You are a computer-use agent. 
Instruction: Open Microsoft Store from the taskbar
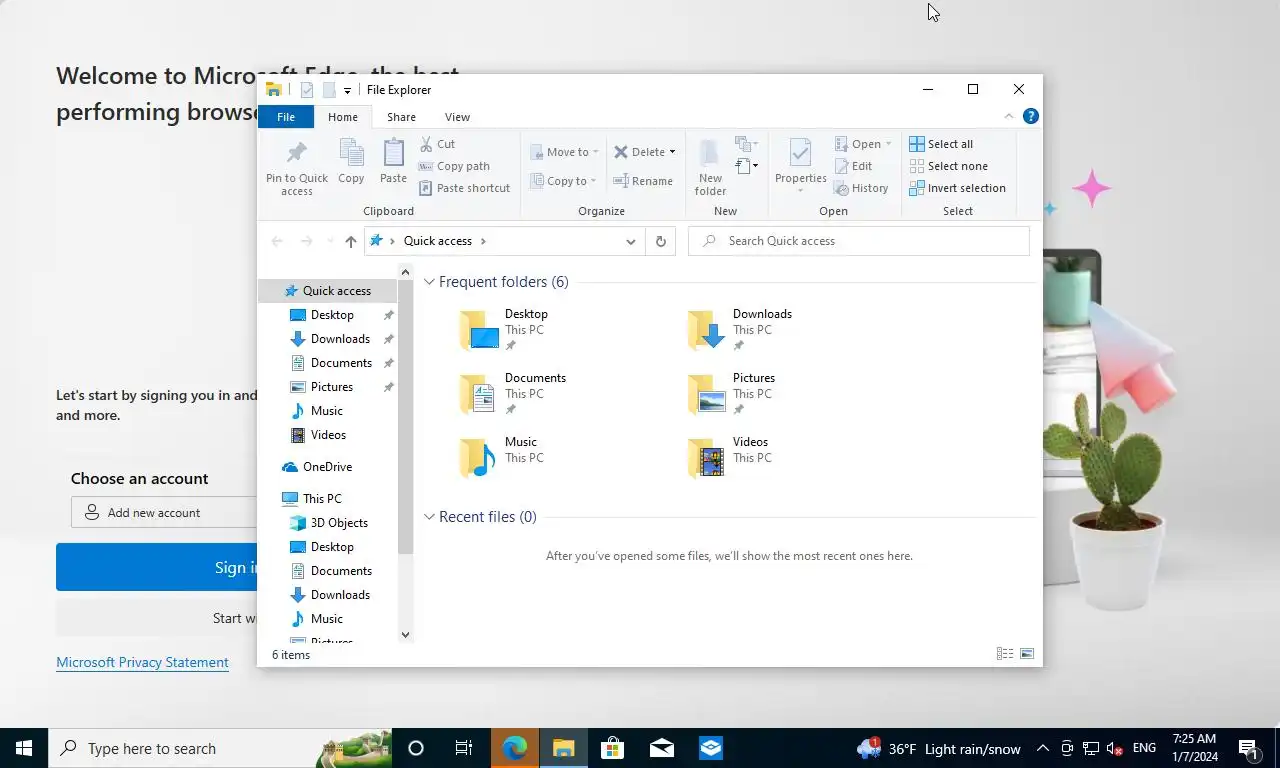[612, 748]
